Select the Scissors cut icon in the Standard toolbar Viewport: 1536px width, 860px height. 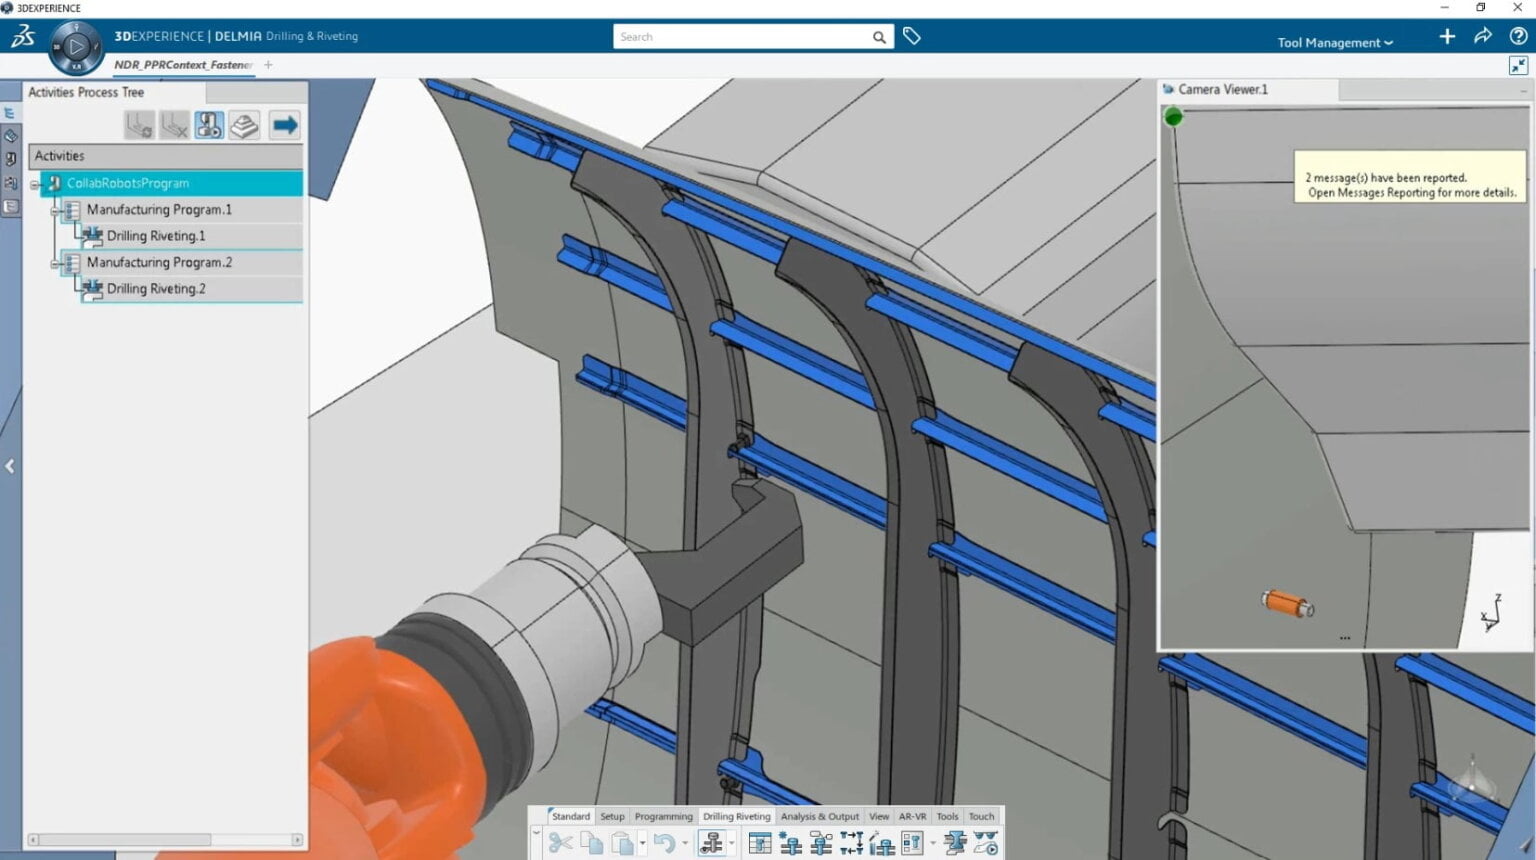point(561,844)
